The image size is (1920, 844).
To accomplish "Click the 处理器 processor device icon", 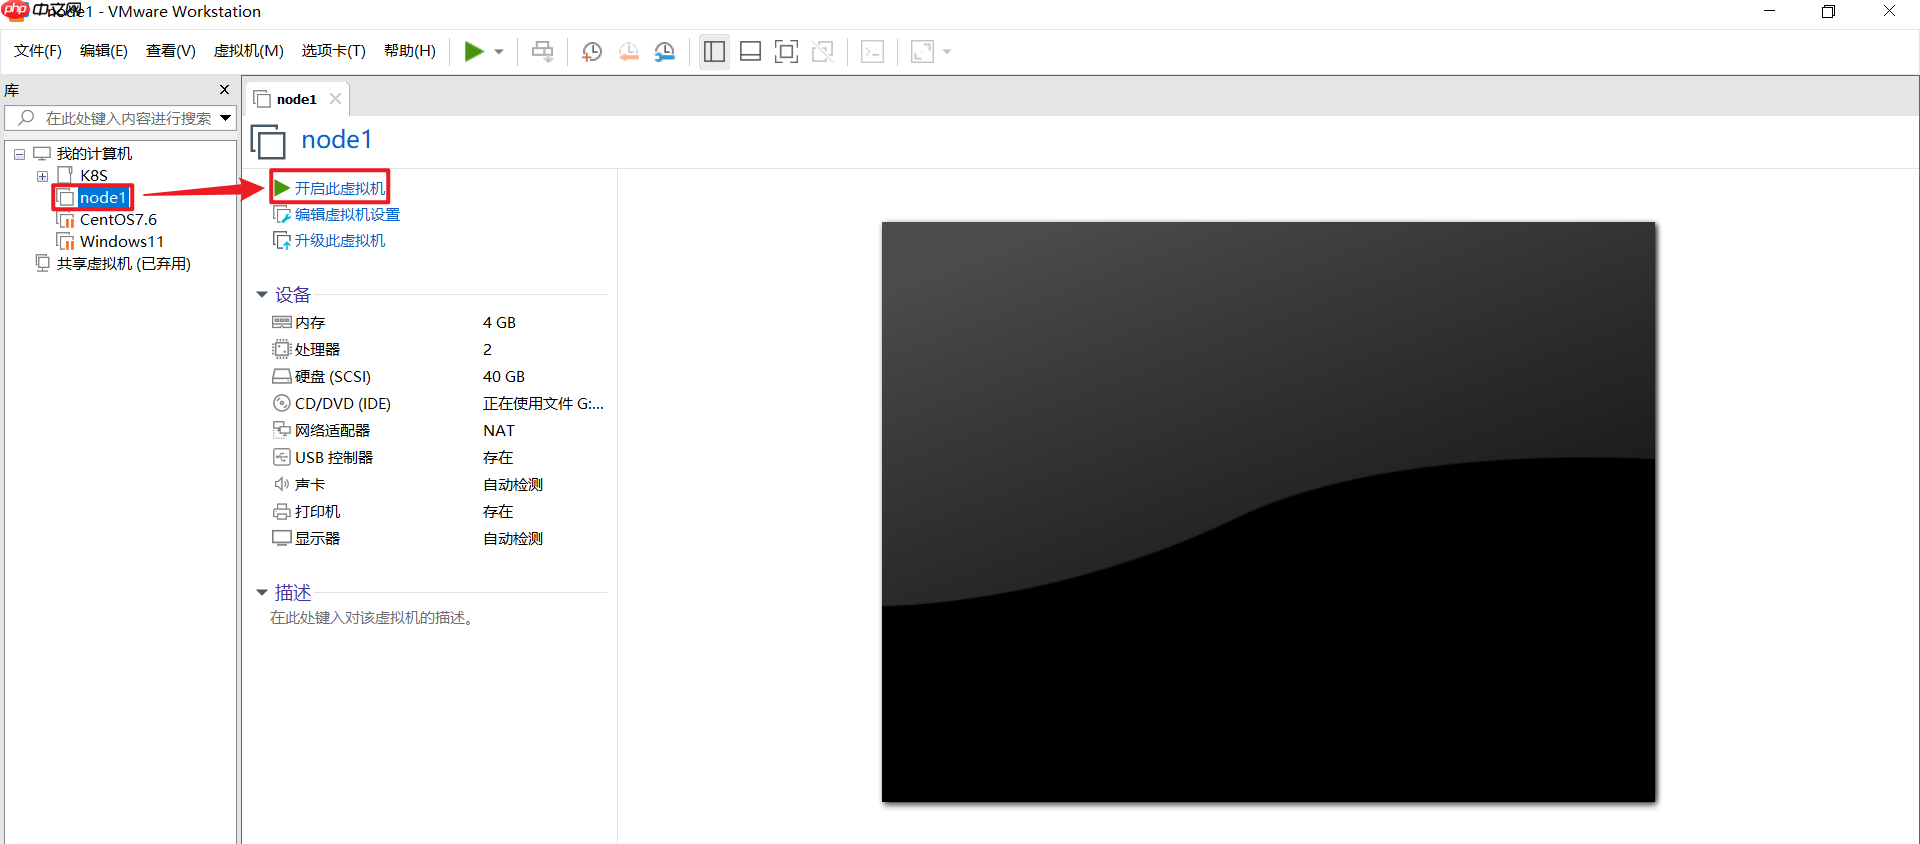I will 282,349.
